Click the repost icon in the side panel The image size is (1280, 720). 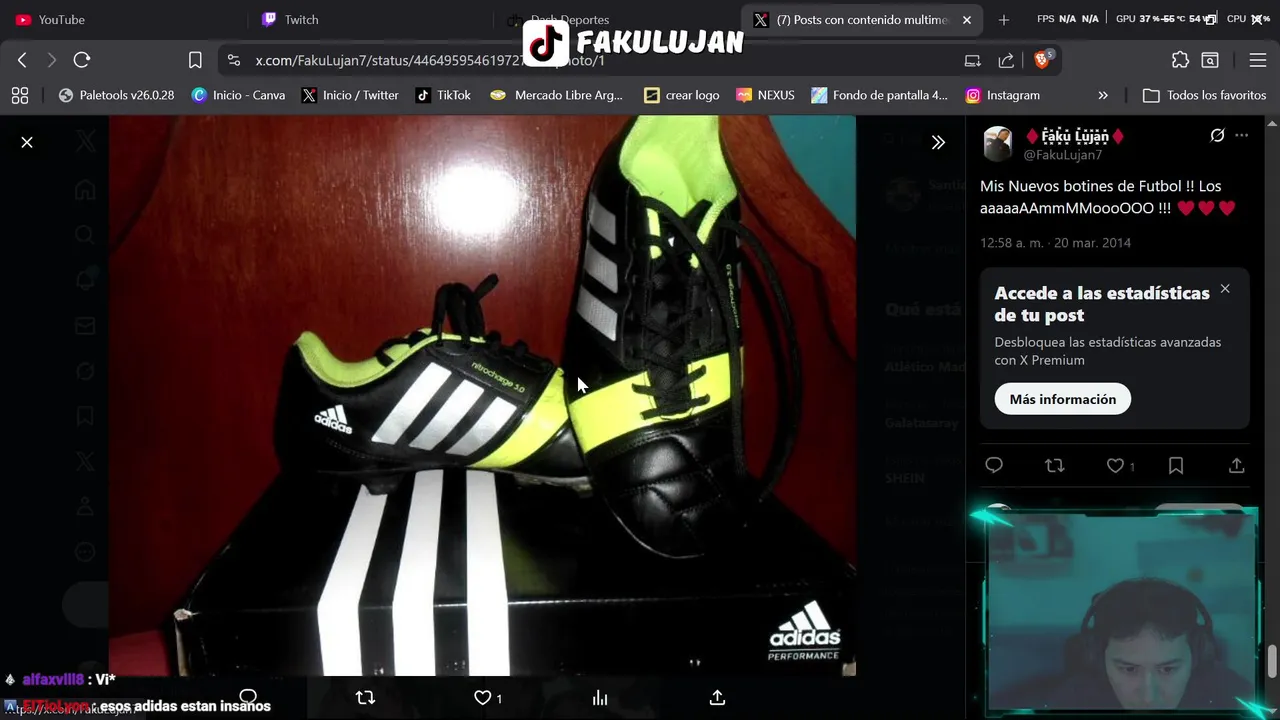(1054, 465)
